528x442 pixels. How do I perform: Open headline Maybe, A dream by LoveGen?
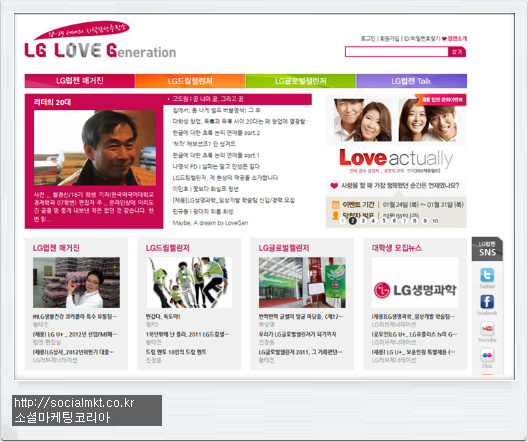[210, 223]
